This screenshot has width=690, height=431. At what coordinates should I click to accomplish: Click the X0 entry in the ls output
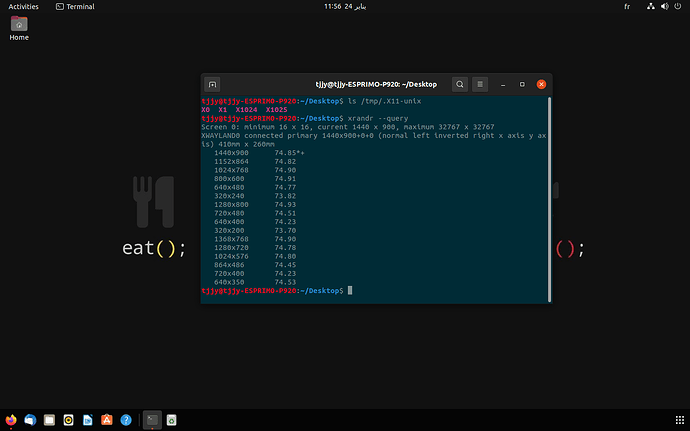pos(206,110)
